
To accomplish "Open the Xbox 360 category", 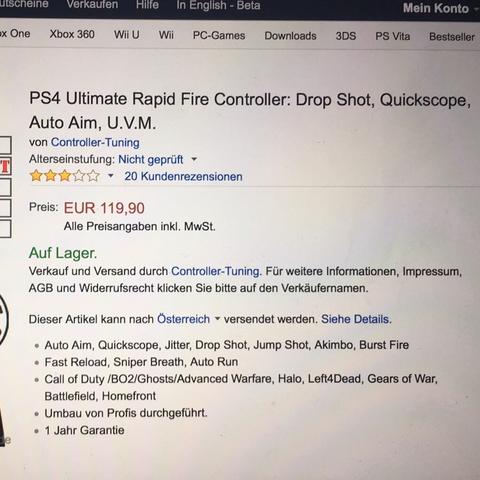I will (72, 34).
